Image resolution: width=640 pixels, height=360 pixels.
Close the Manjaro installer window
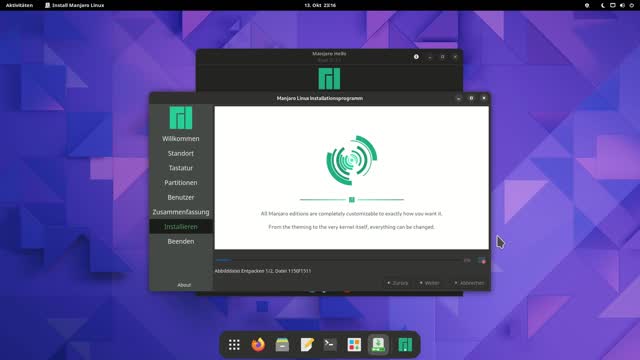(484, 98)
